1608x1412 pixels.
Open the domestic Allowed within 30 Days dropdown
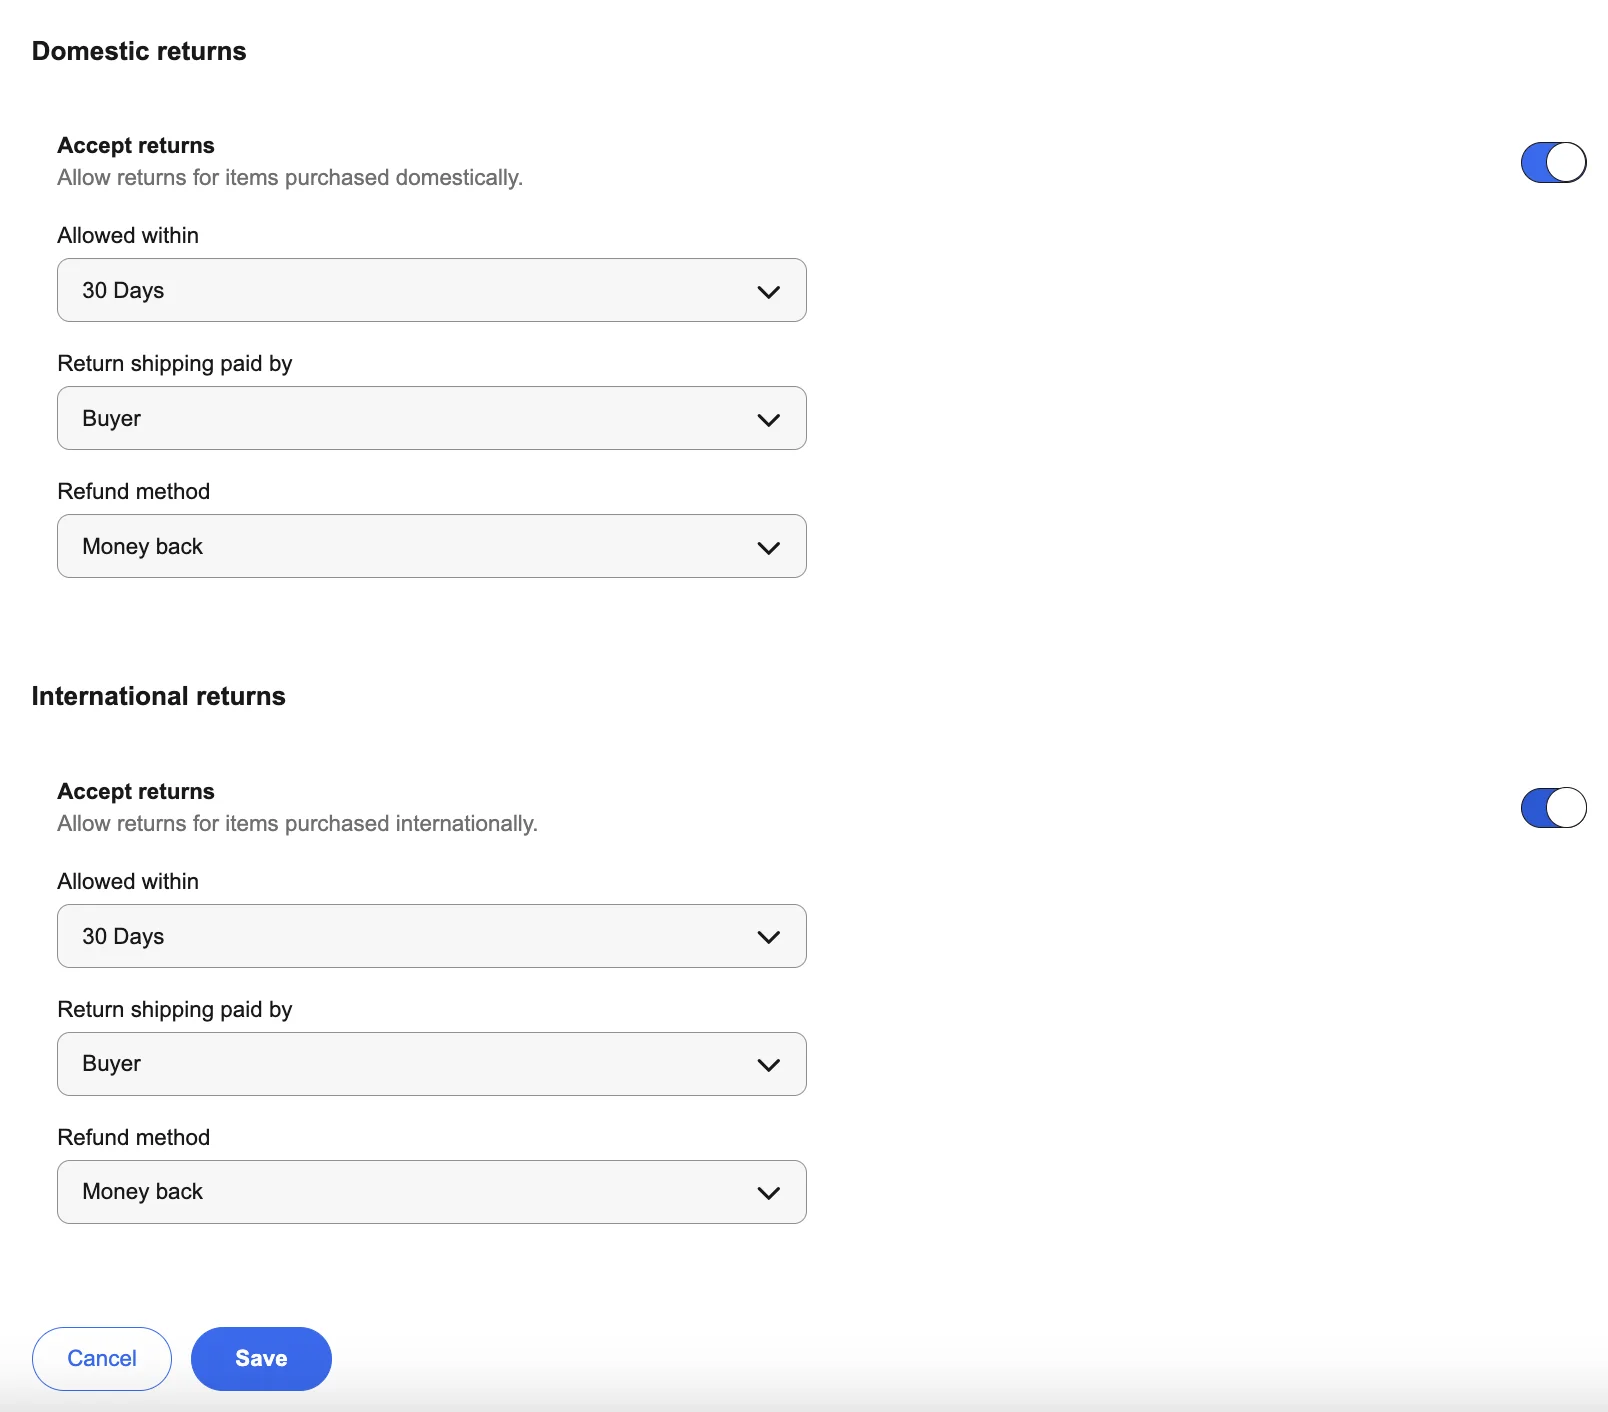(x=432, y=290)
